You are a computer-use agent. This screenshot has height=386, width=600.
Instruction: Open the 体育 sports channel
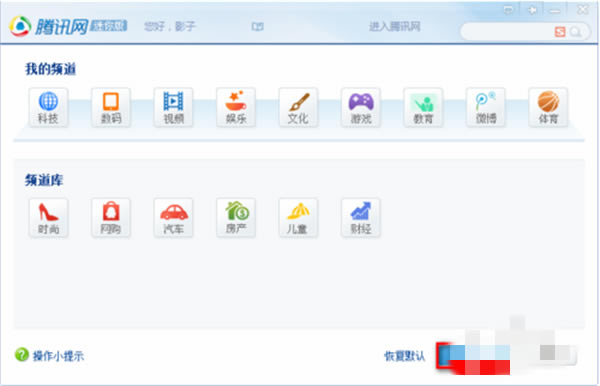pos(548,107)
